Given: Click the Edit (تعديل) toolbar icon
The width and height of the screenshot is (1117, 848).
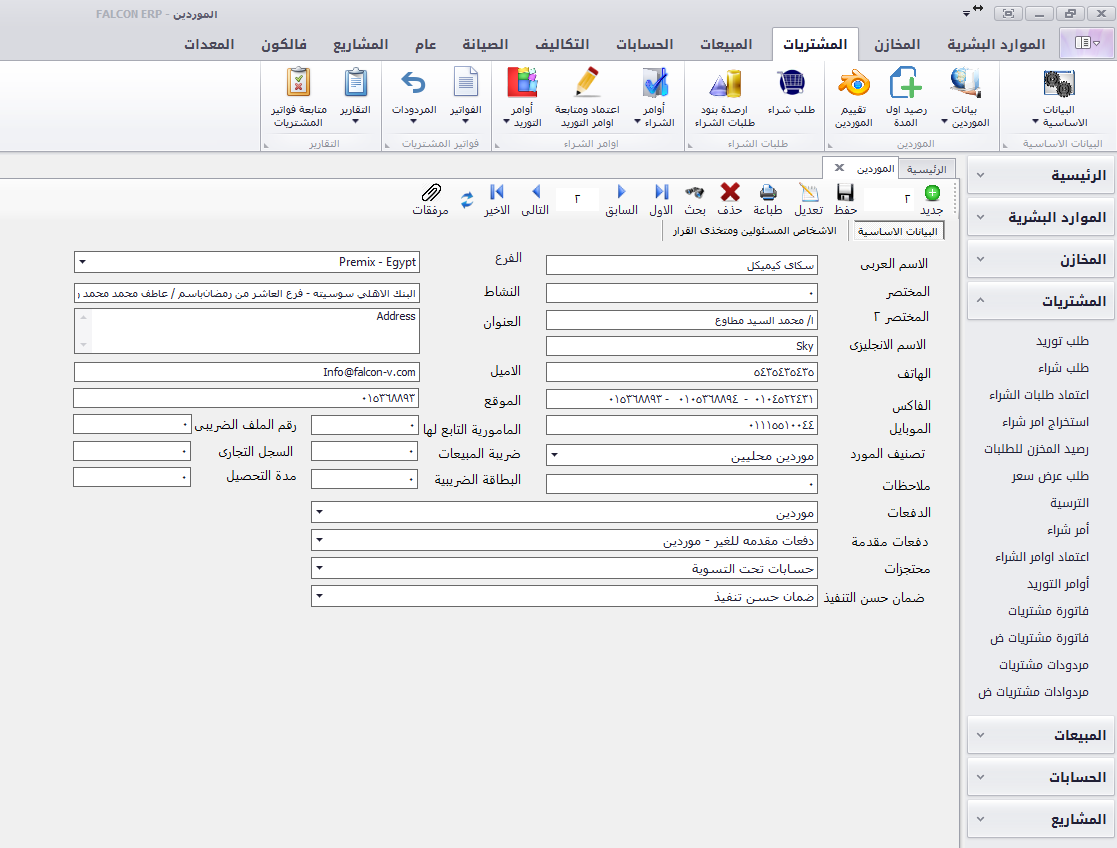Looking at the screenshot, I should (x=808, y=193).
